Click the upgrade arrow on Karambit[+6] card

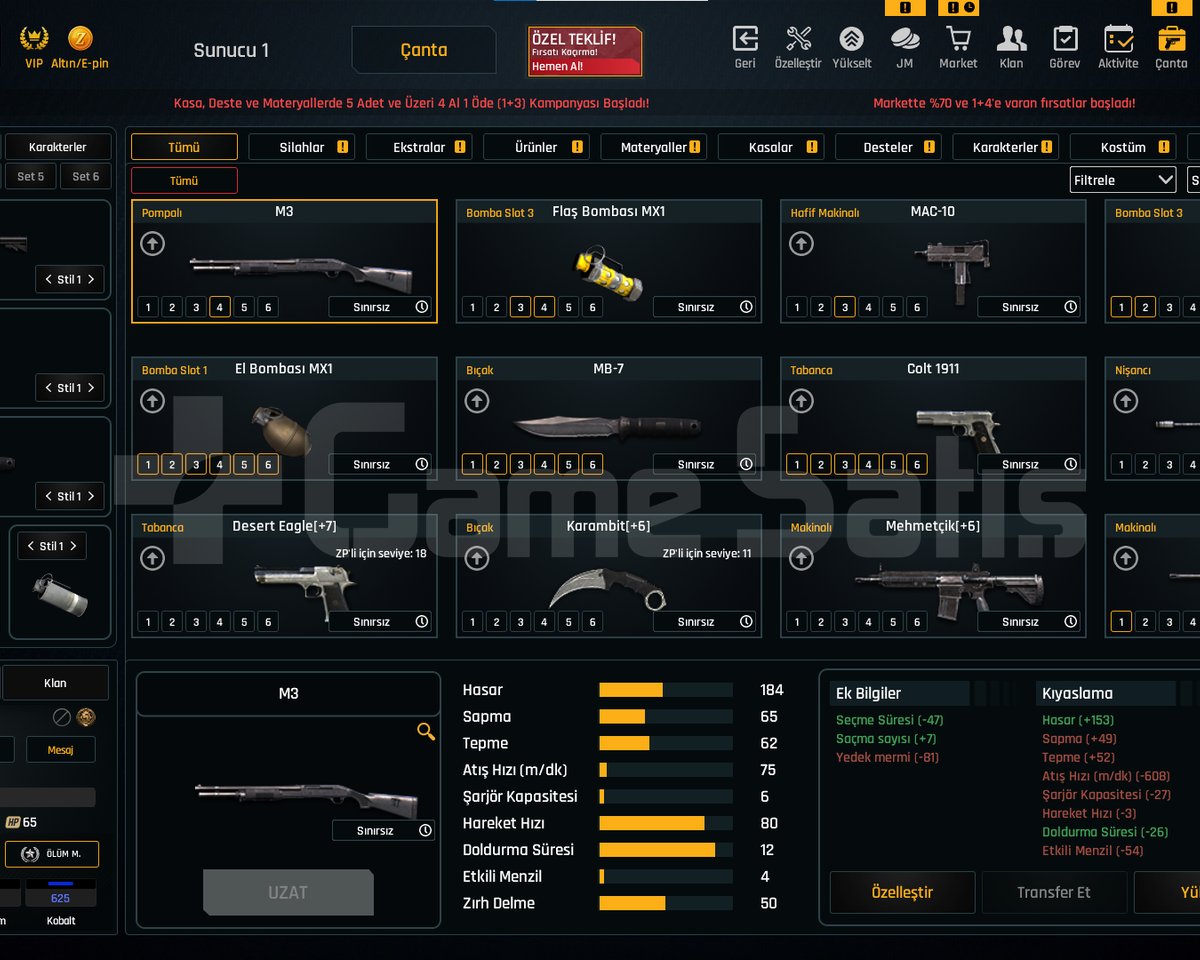477,558
